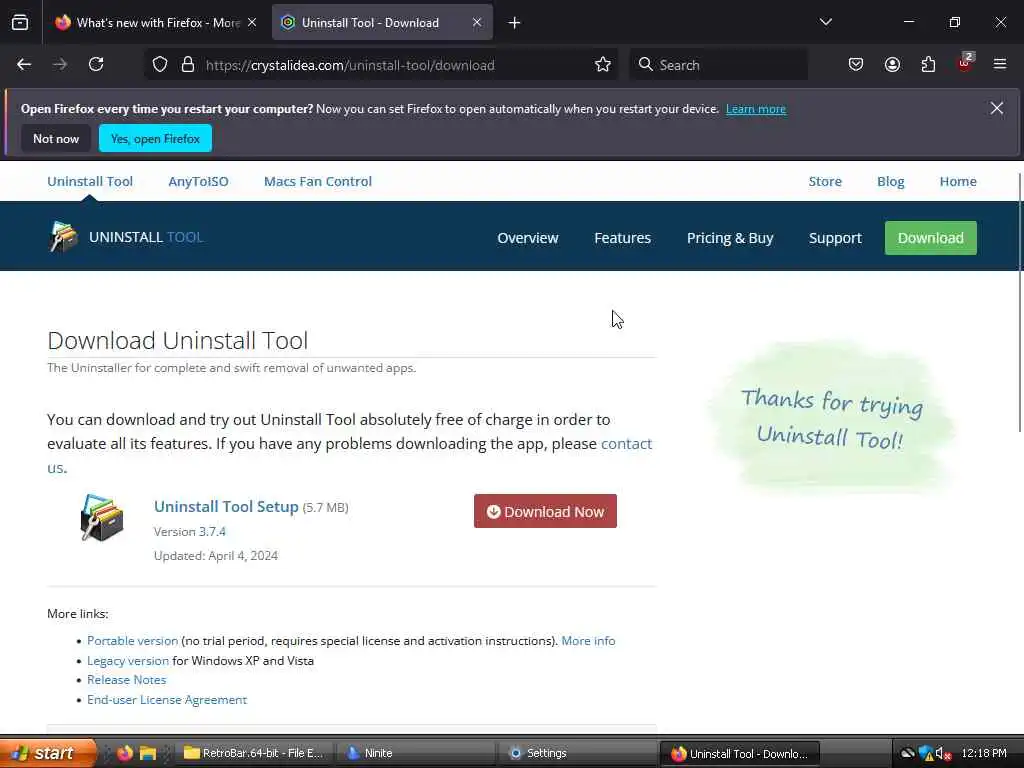Screen dimensions: 1024x768
Task: Click uBlock extension icon with badge
Action: click(965, 63)
